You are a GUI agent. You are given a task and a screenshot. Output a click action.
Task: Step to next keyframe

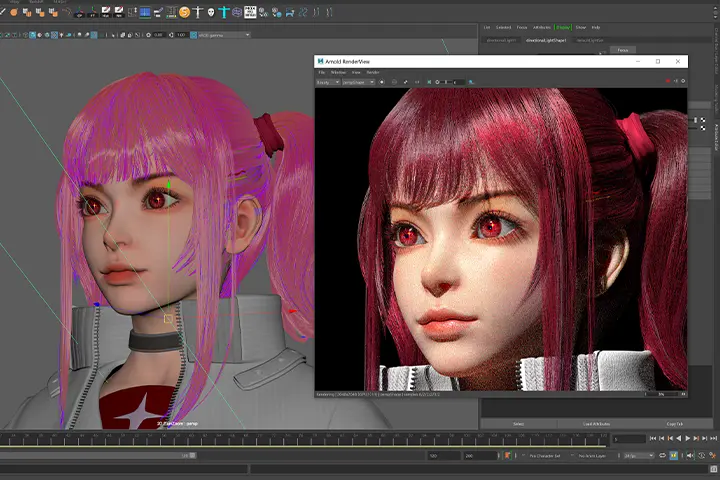tap(696, 438)
